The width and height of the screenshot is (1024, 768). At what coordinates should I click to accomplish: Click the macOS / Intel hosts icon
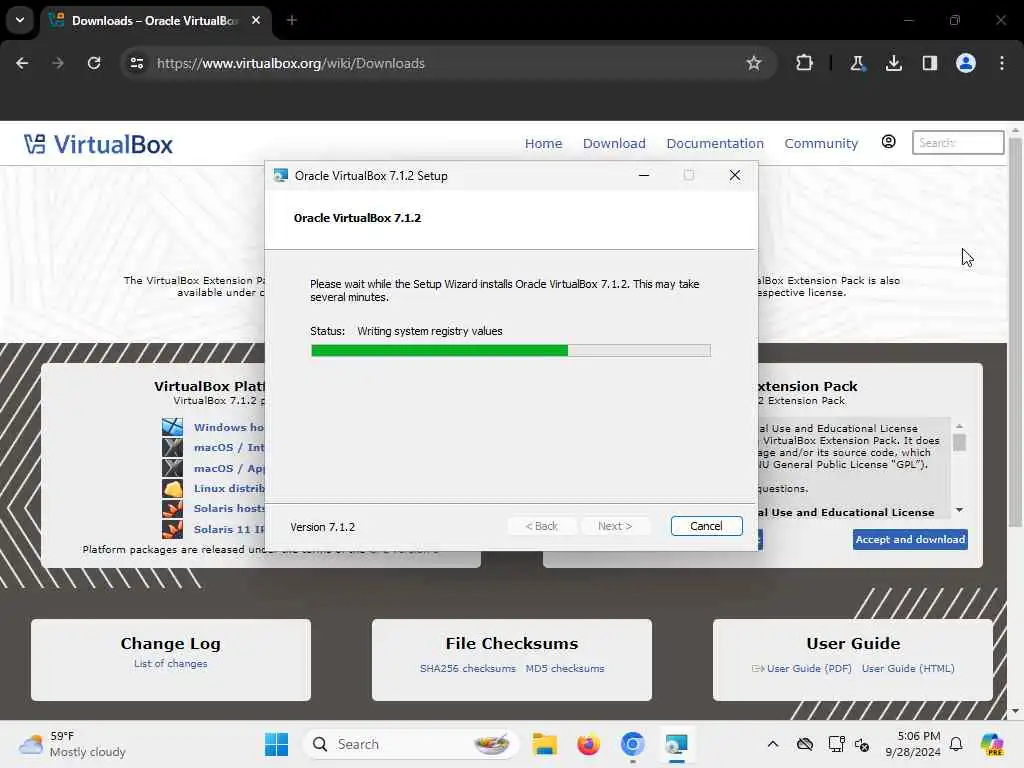click(172, 447)
